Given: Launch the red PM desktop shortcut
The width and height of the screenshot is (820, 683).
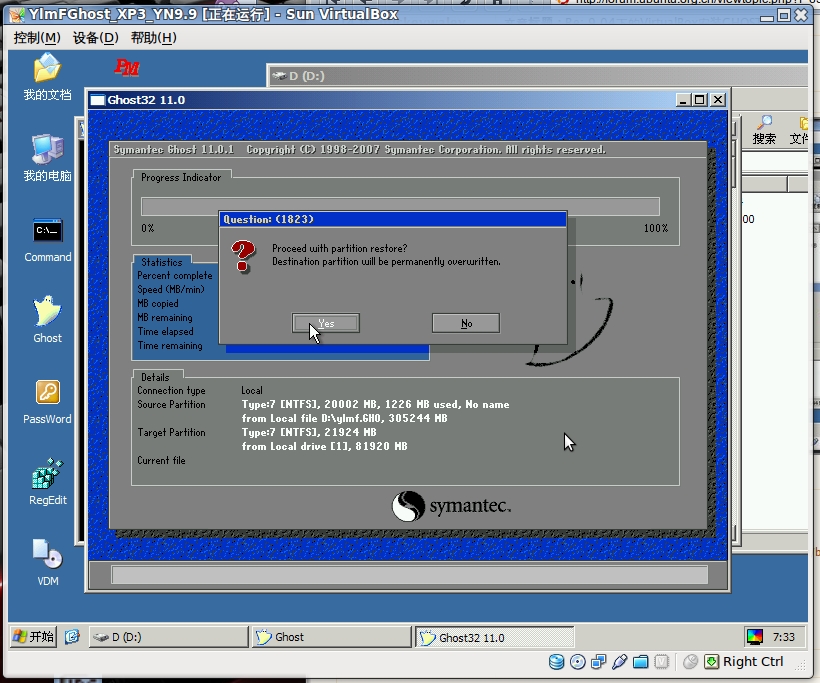Looking at the screenshot, I should pos(127,67).
